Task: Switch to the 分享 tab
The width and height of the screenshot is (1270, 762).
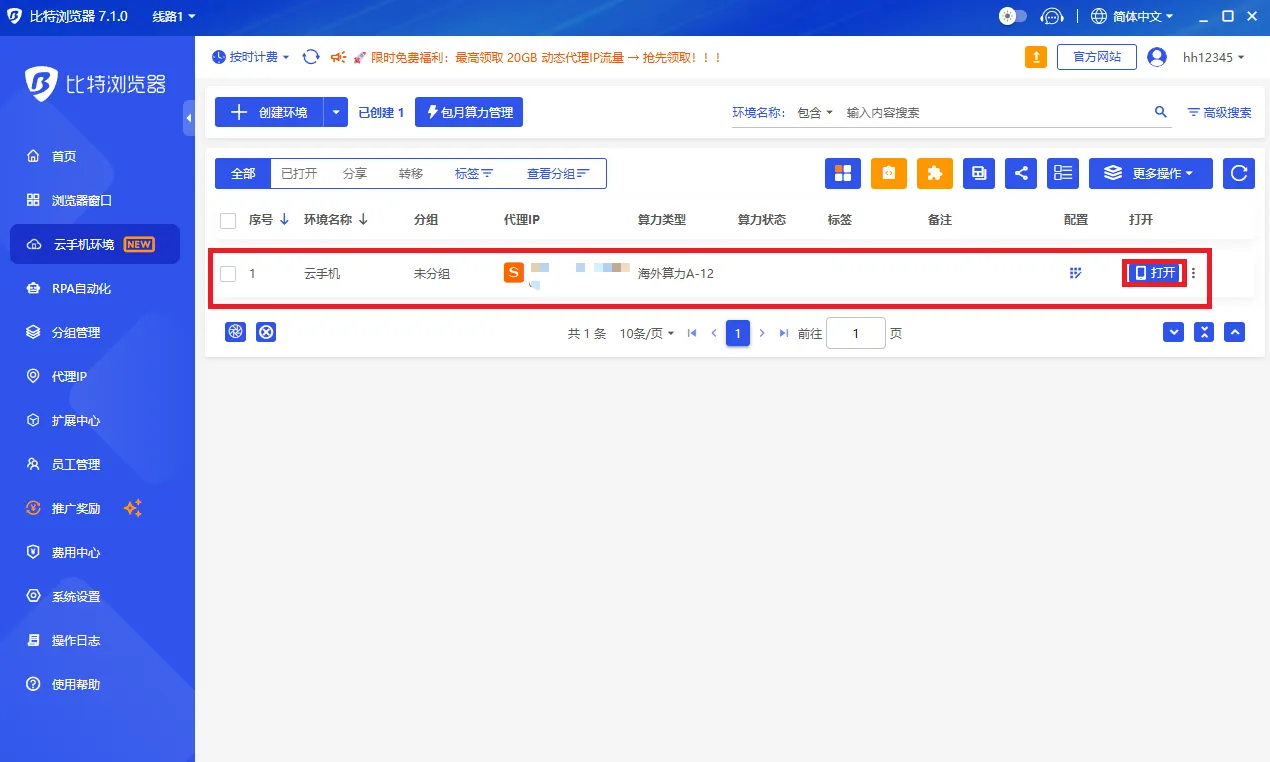Action: point(355,173)
